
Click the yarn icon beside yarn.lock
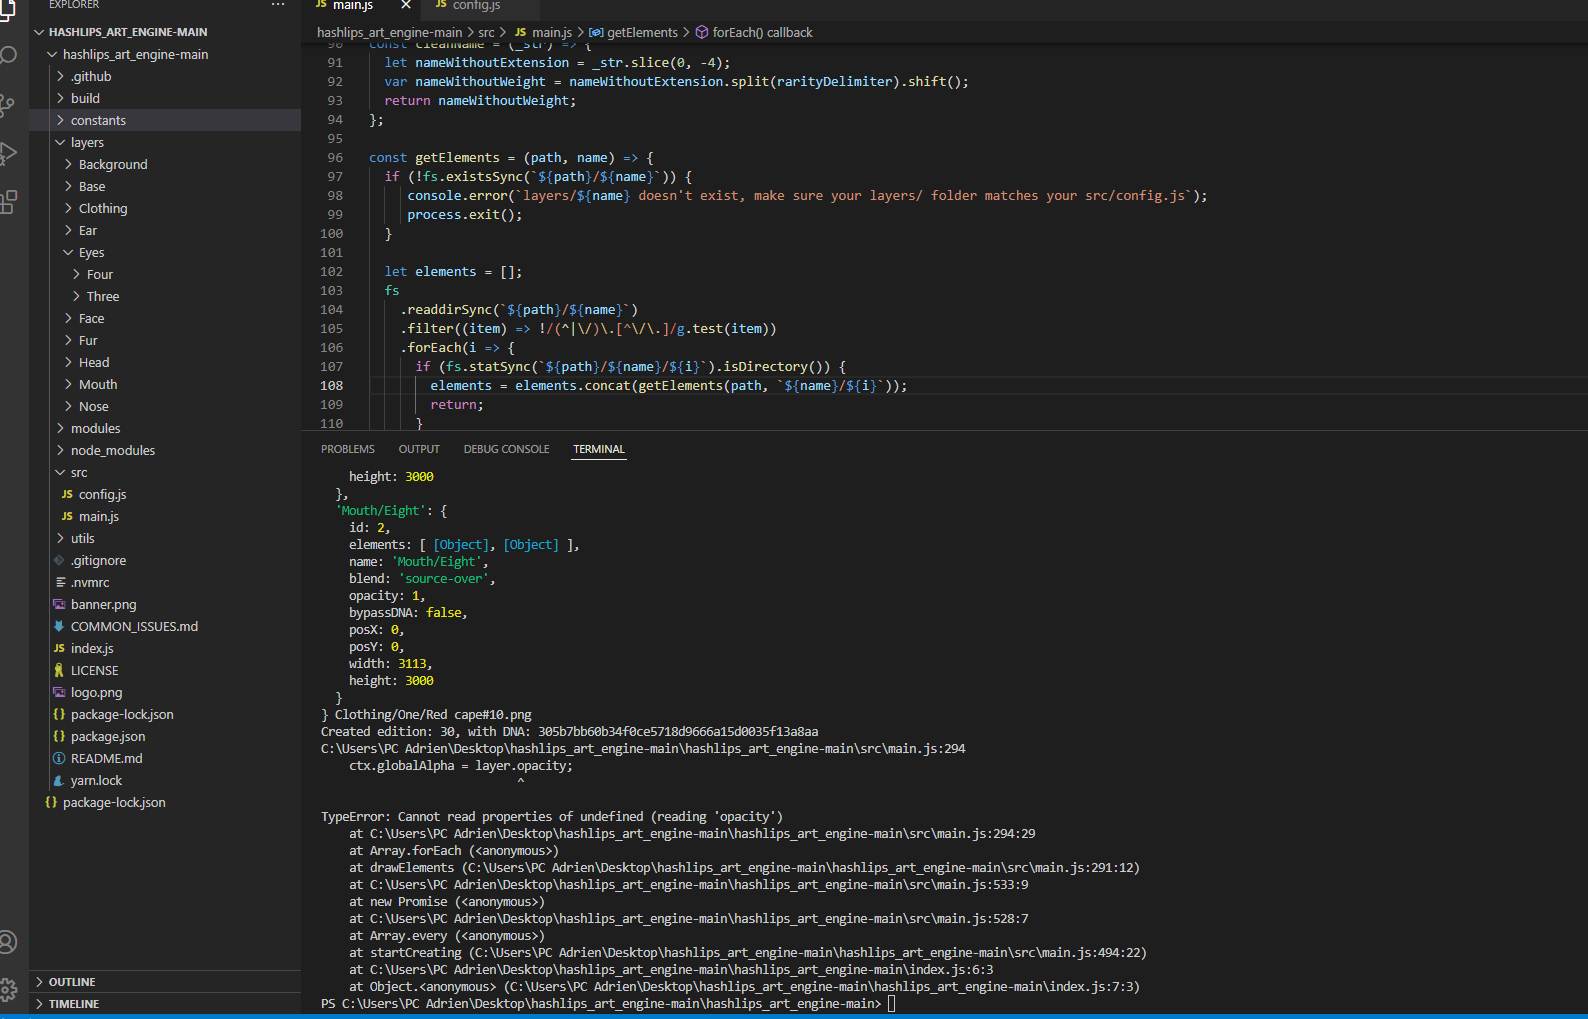pos(59,780)
